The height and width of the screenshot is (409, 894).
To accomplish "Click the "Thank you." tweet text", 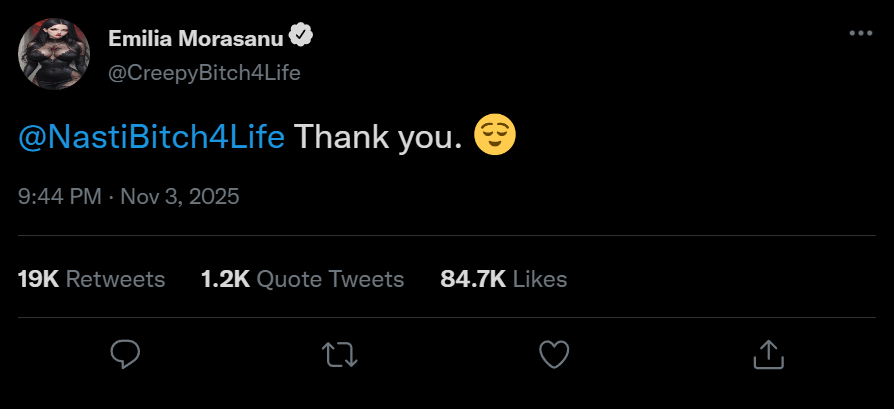I will 379,137.
